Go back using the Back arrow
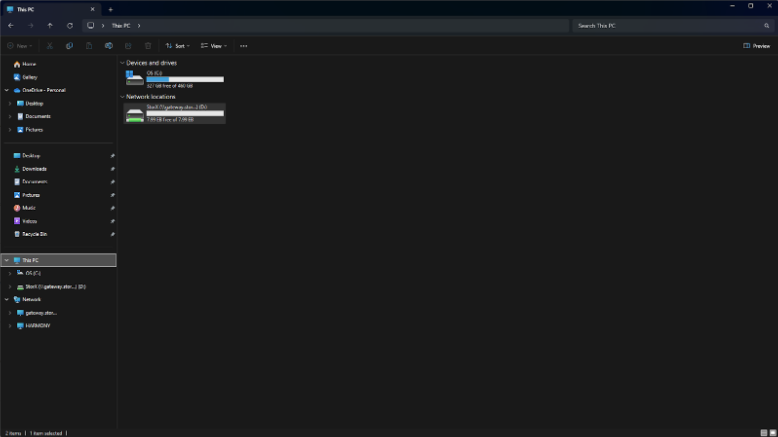This screenshot has height=437, width=778. pyautogui.click(x=11, y=26)
